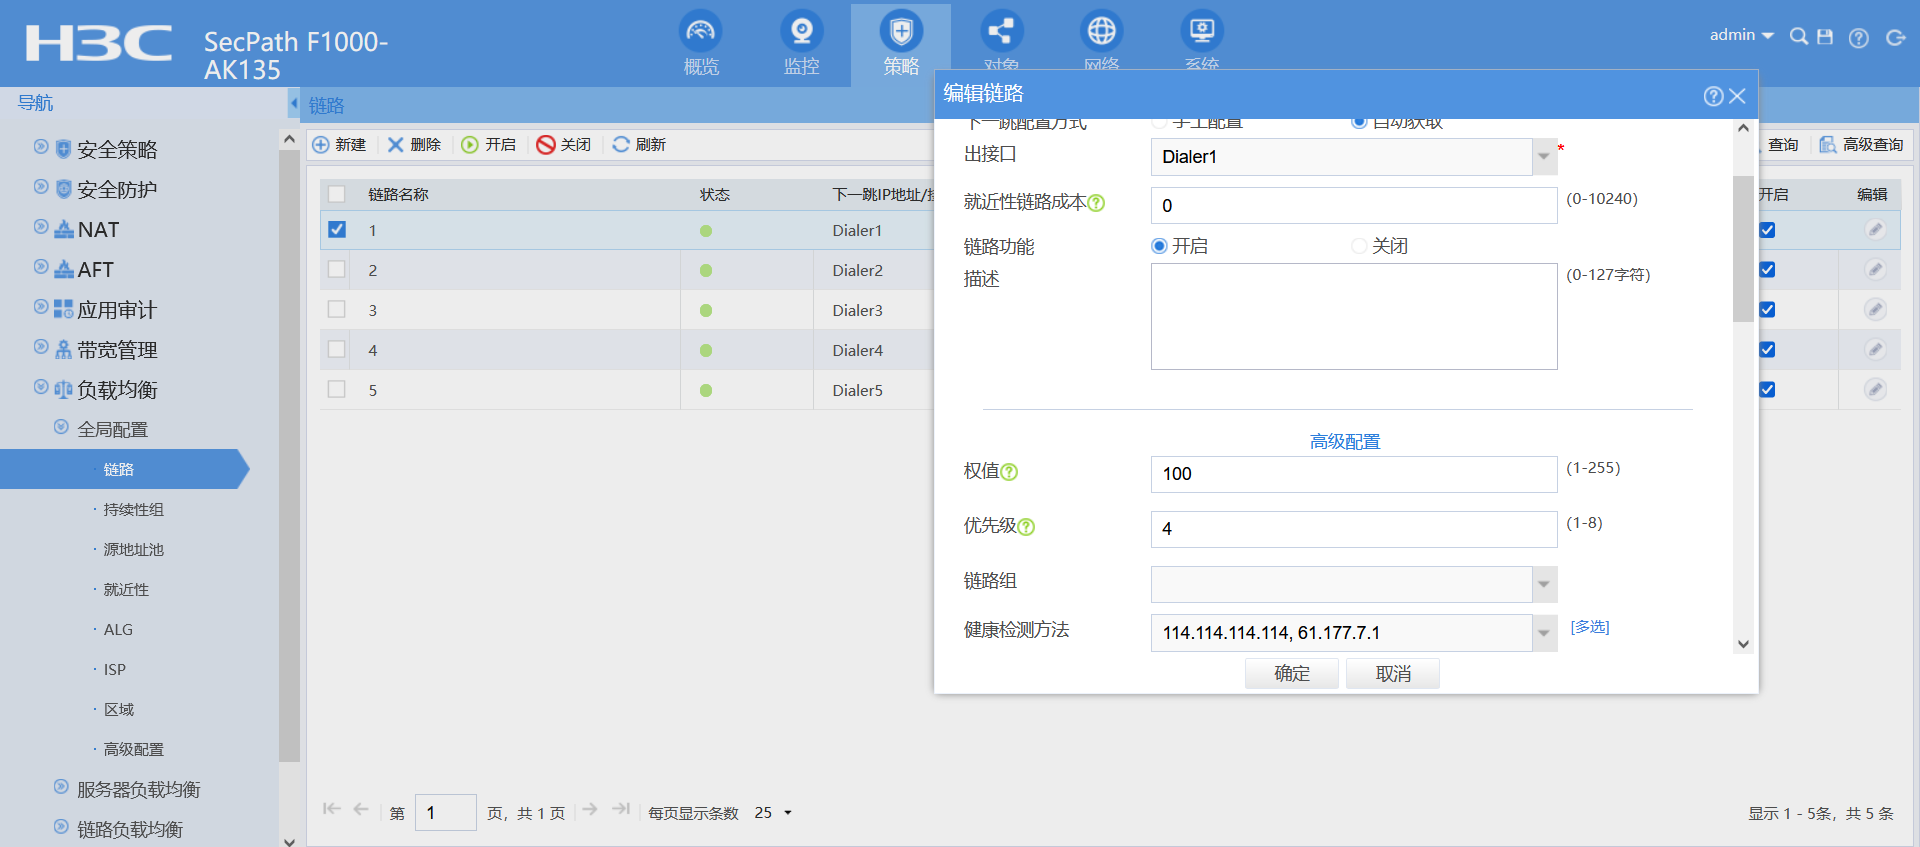Click the 确定 confirm button
Viewport: 1920px width, 847px height.
pos(1292,674)
